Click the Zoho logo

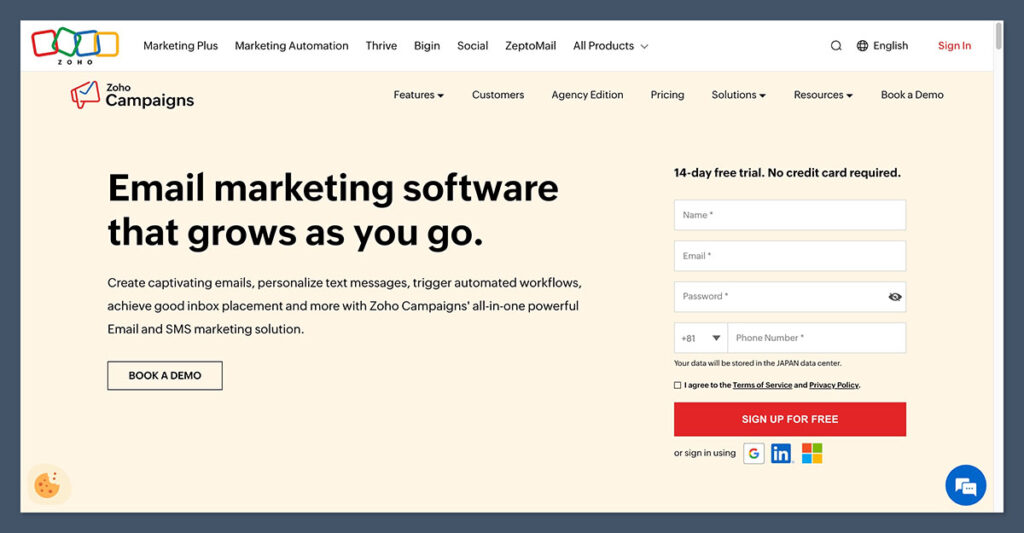coord(75,45)
